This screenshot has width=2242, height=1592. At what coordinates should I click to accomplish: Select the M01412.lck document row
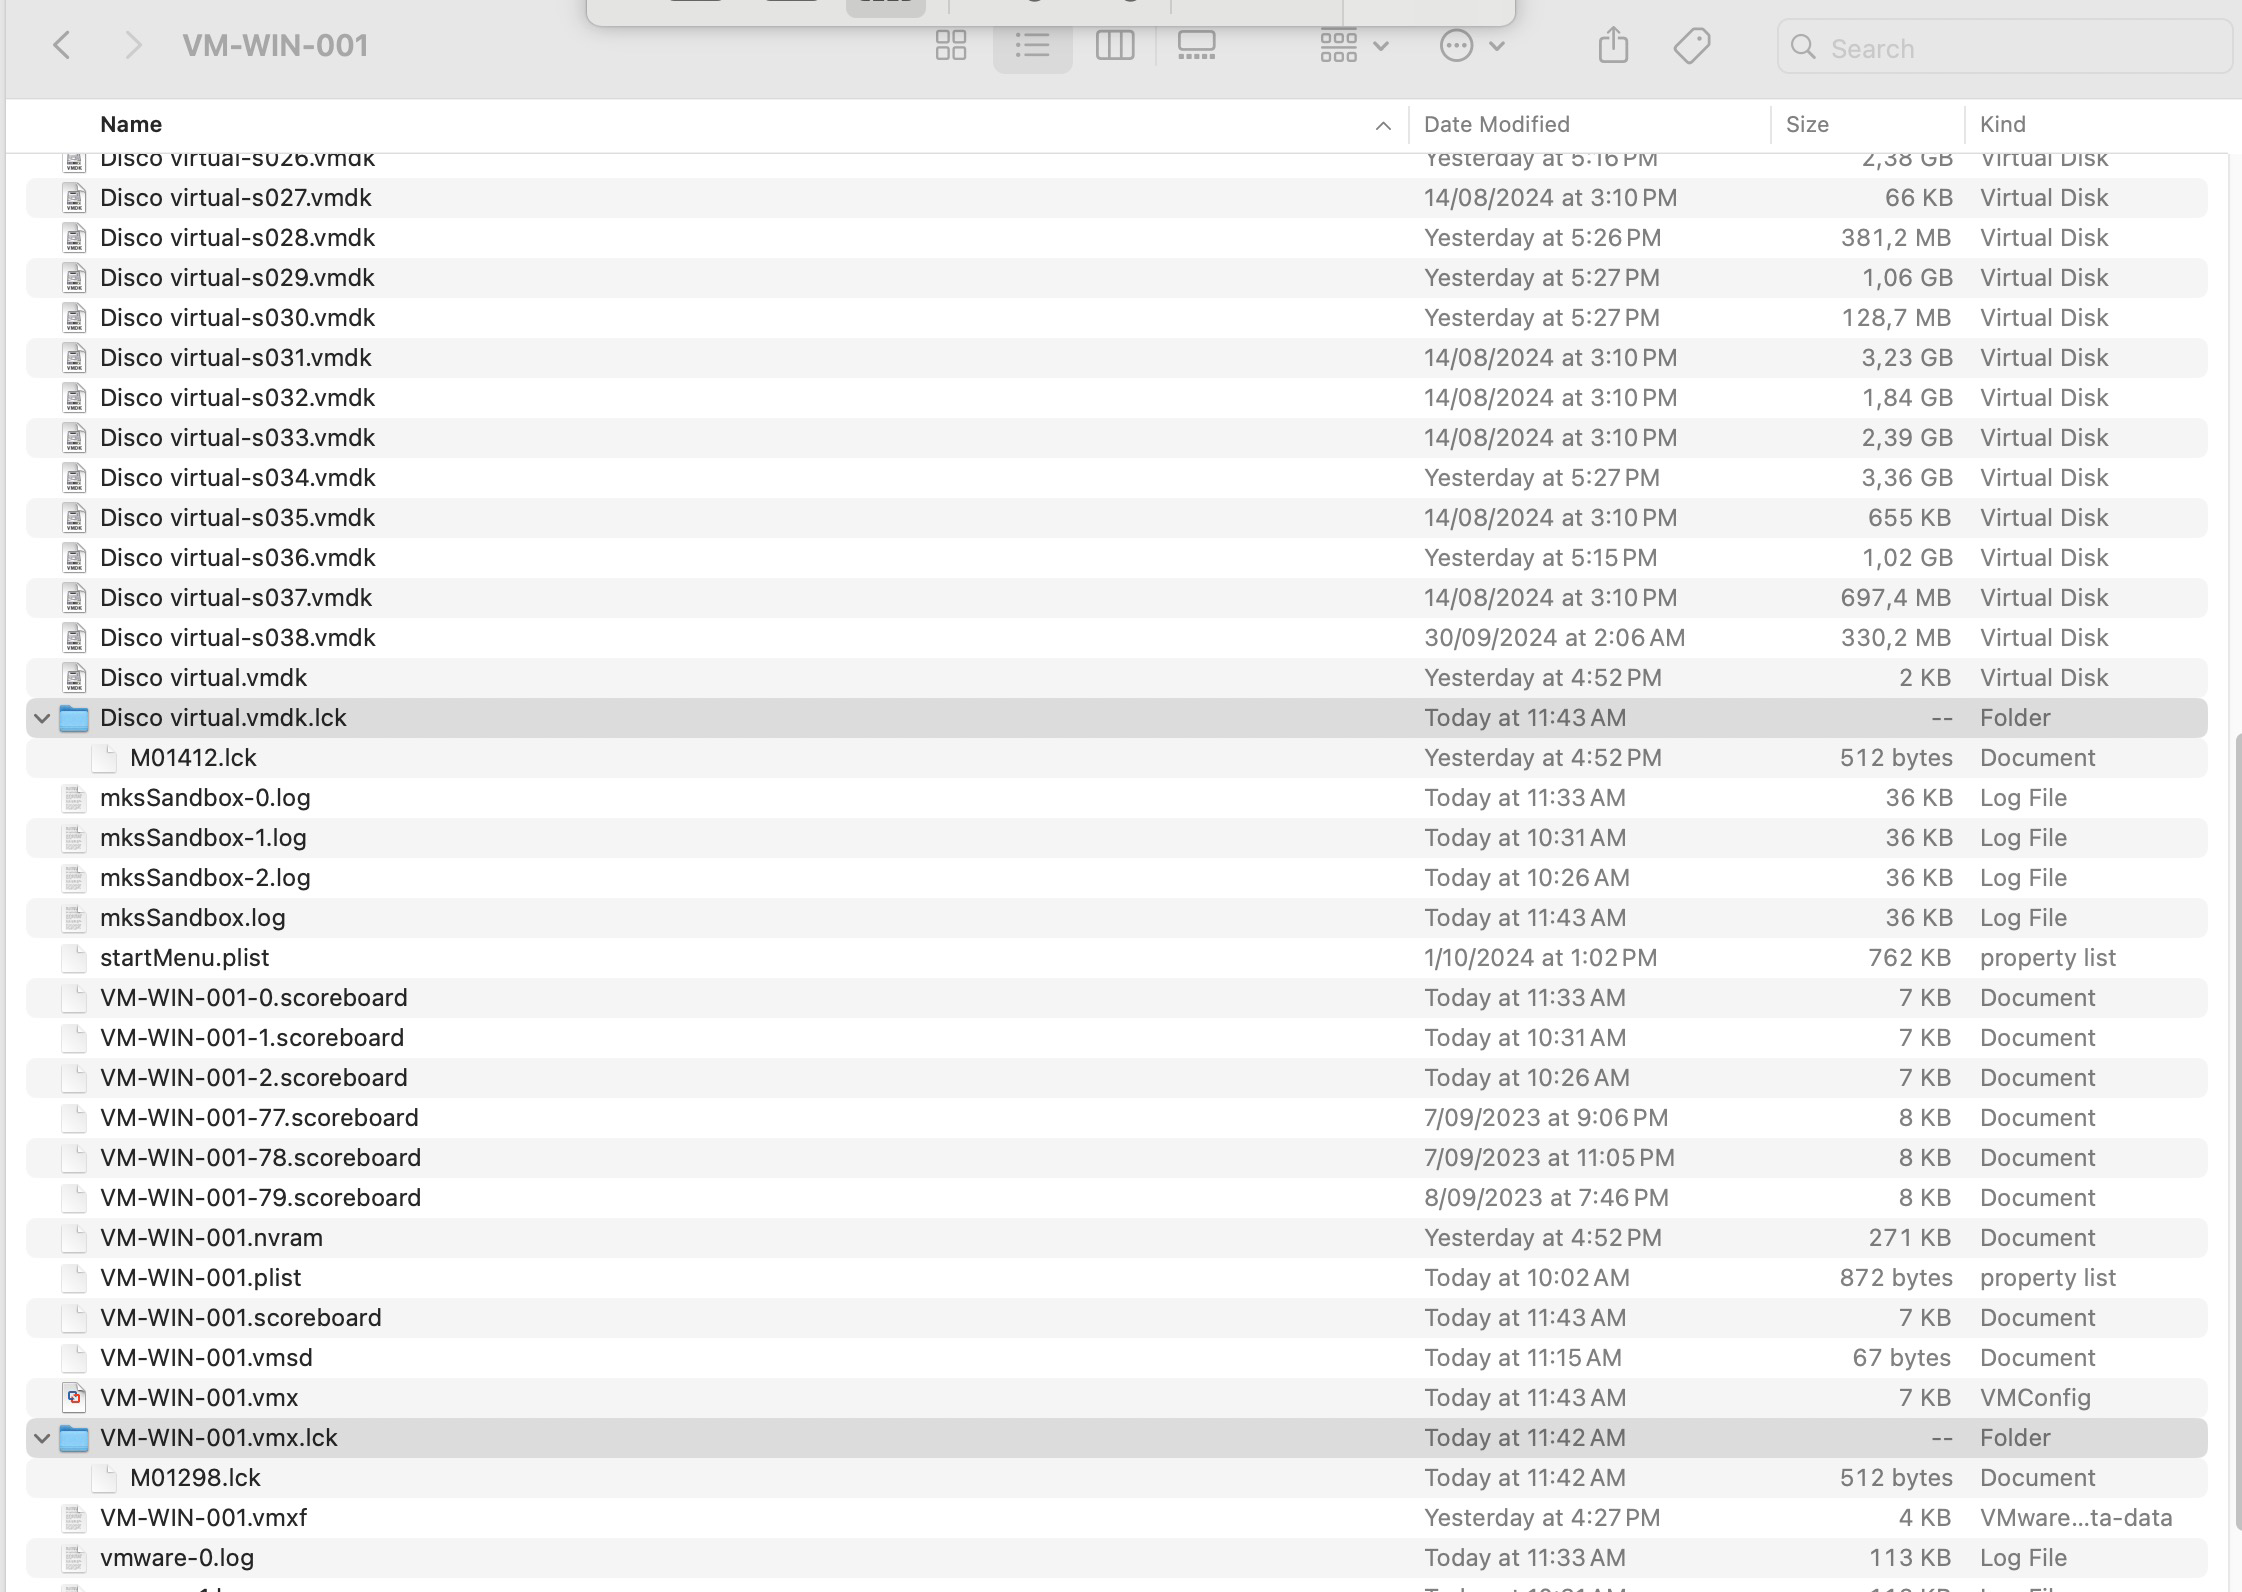[193, 758]
